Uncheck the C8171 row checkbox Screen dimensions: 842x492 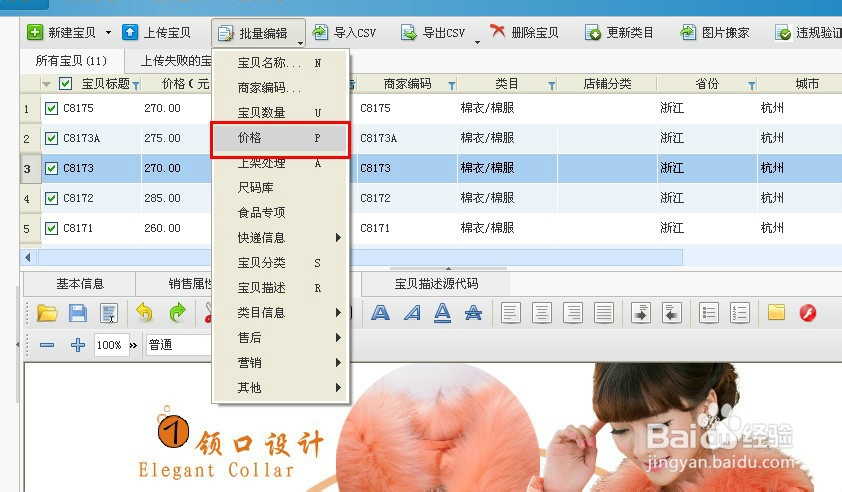point(51,228)
